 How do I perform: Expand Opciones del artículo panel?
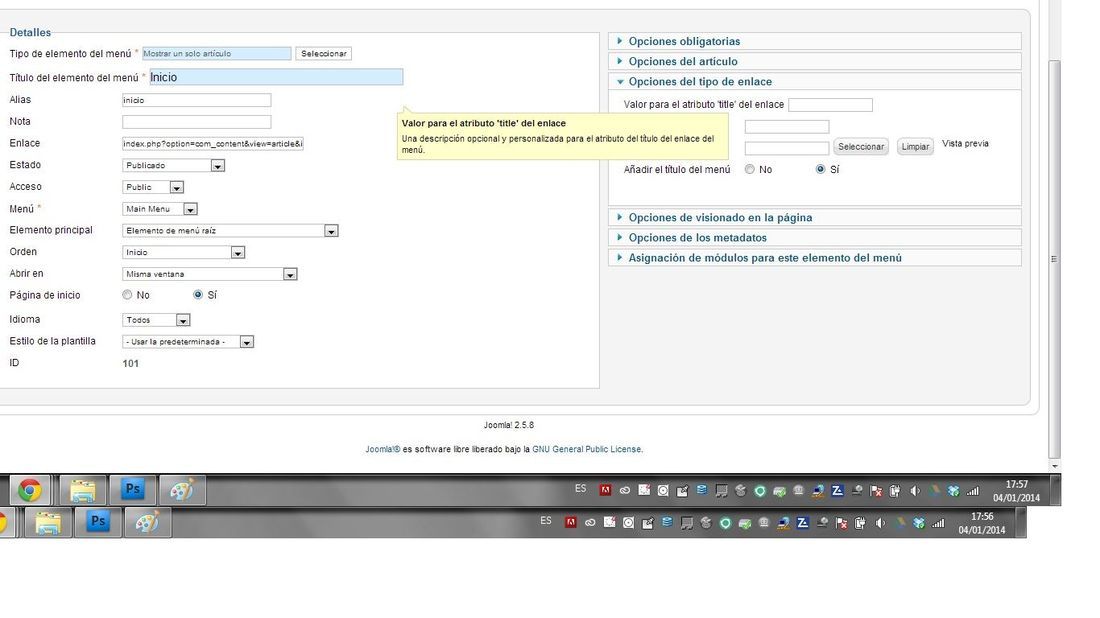click(x=814, y=61)
